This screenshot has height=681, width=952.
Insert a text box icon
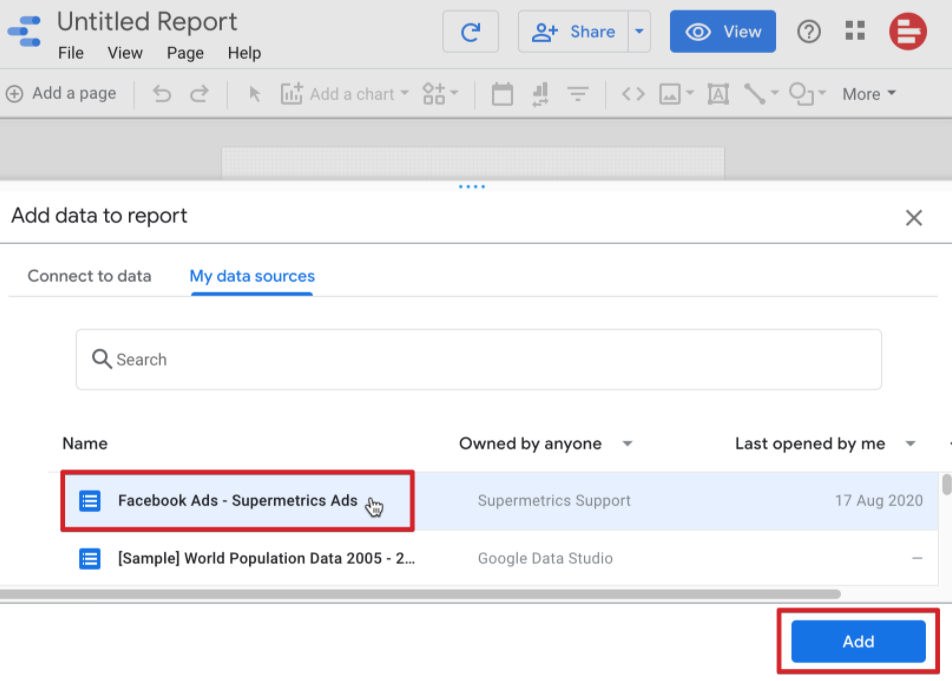(x=718, y=94)
